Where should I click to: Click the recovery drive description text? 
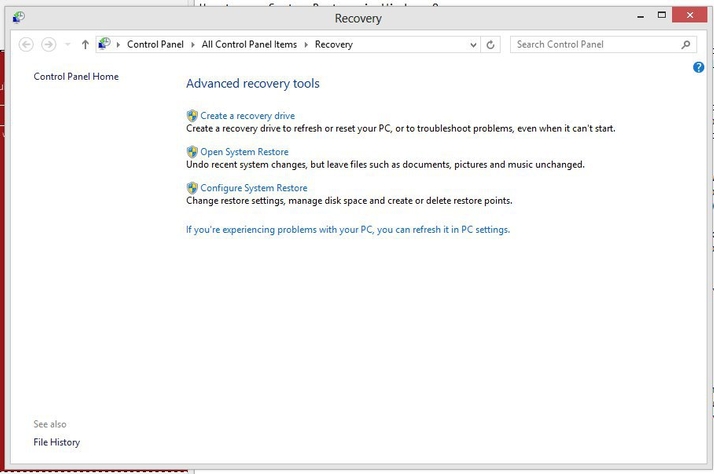coord(401,129)
